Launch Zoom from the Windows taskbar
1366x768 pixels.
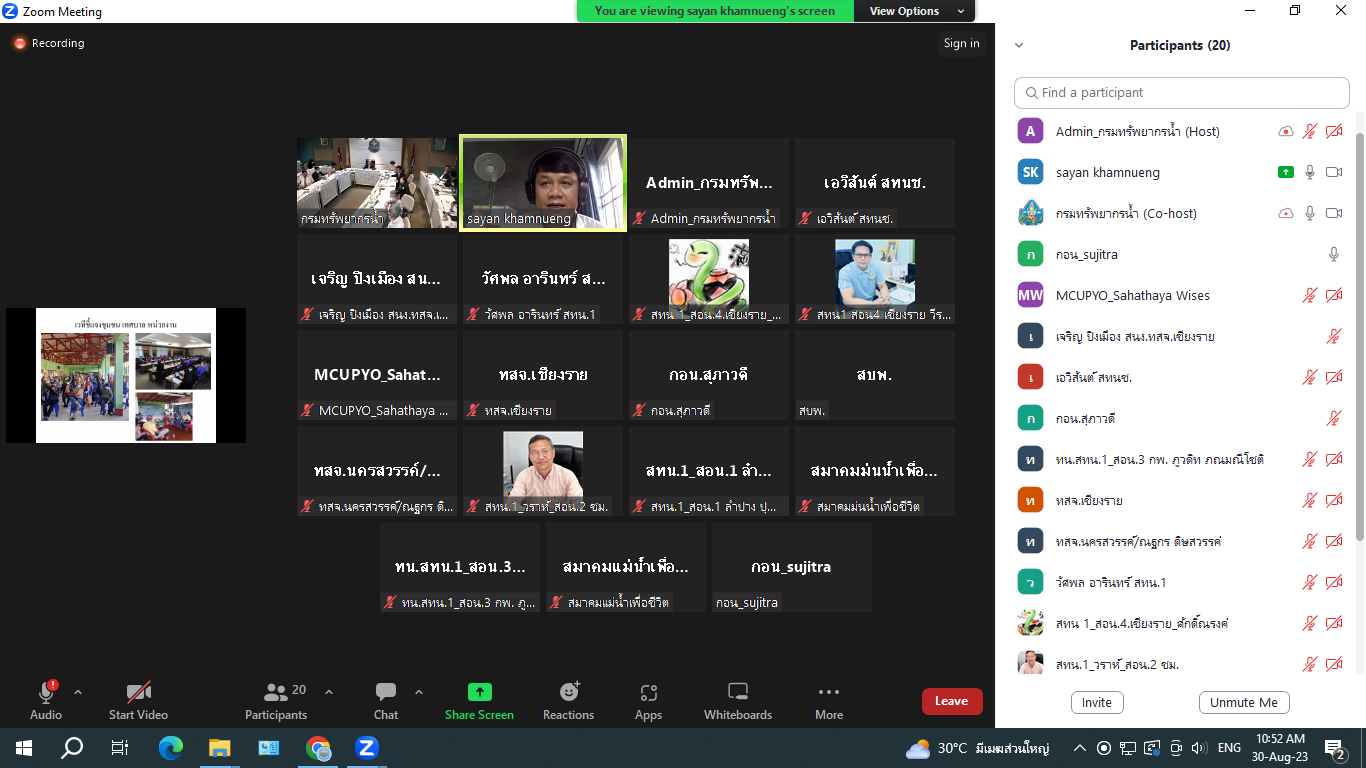[366, 747]
